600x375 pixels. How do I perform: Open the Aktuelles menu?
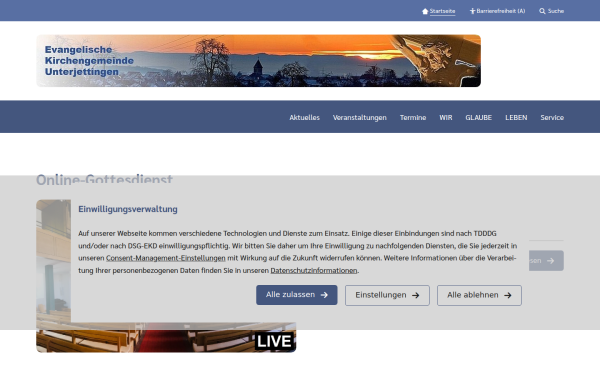[x=304, y=117]
